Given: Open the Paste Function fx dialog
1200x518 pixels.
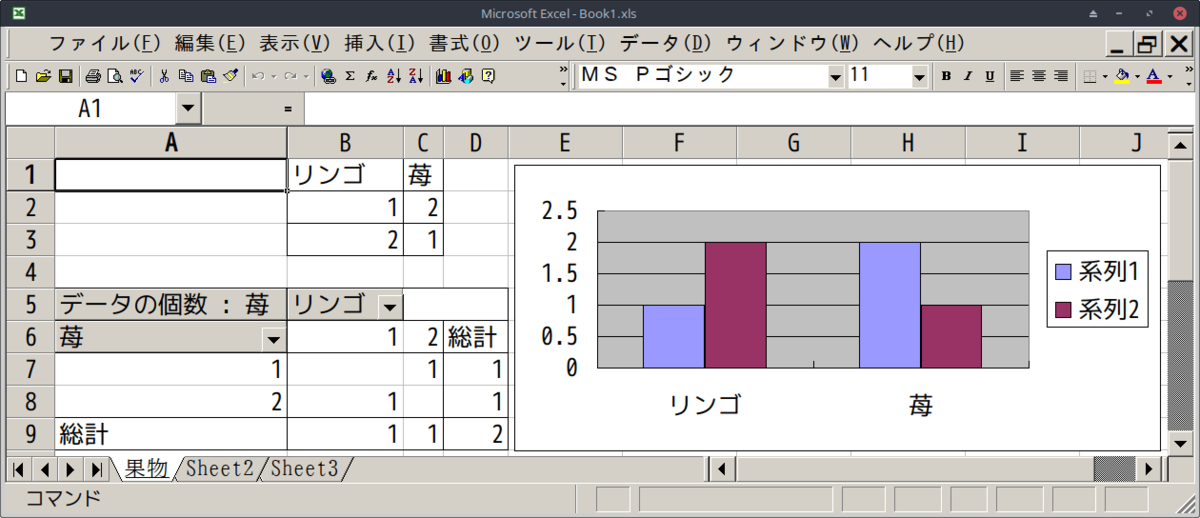Looking at the screenshot, I should [x=371, y=76].
